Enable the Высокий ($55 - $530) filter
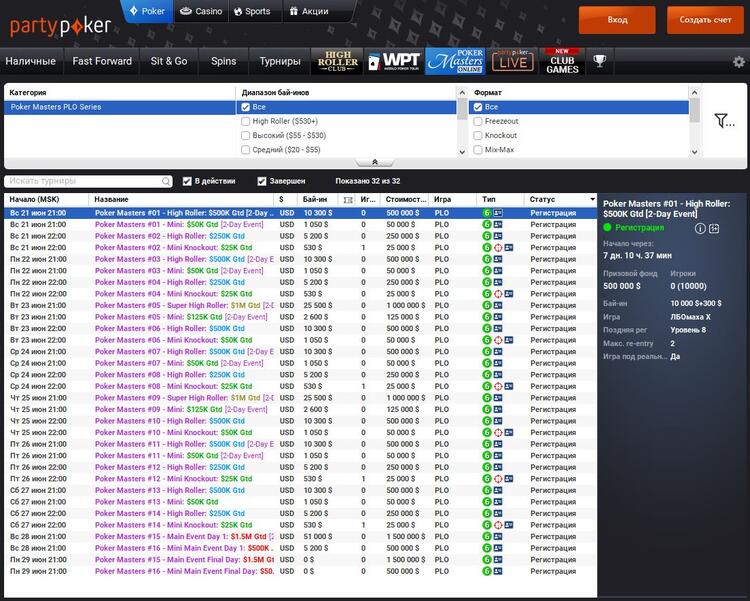 (x=246, y=135)
